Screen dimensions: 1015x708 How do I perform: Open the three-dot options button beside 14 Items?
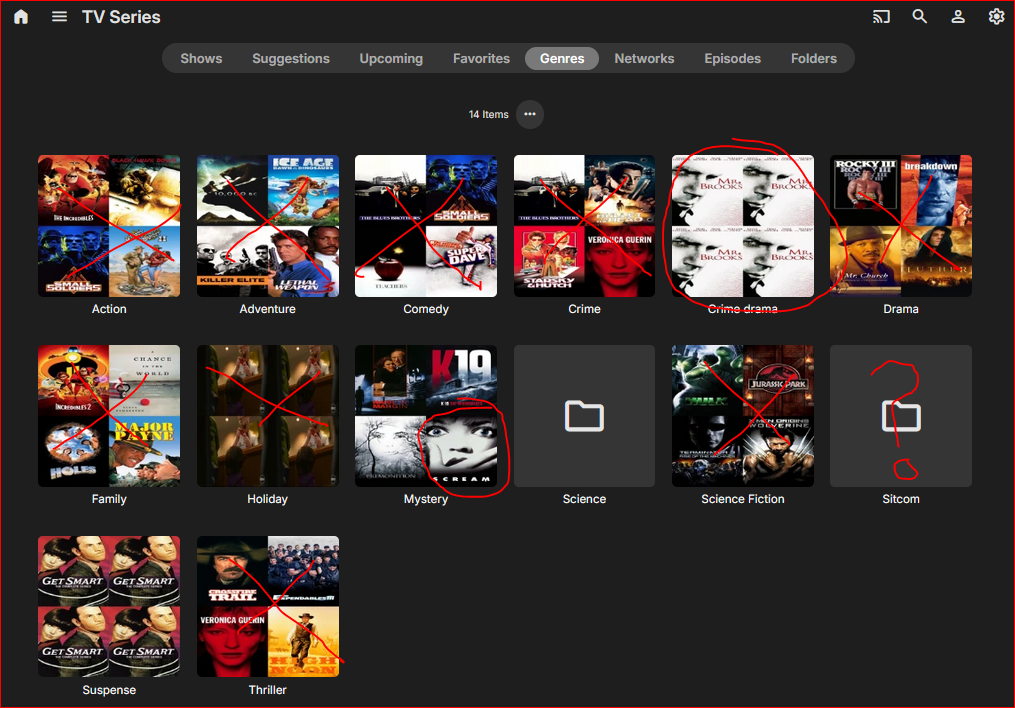pyautogui.click(x=530, y=115)
